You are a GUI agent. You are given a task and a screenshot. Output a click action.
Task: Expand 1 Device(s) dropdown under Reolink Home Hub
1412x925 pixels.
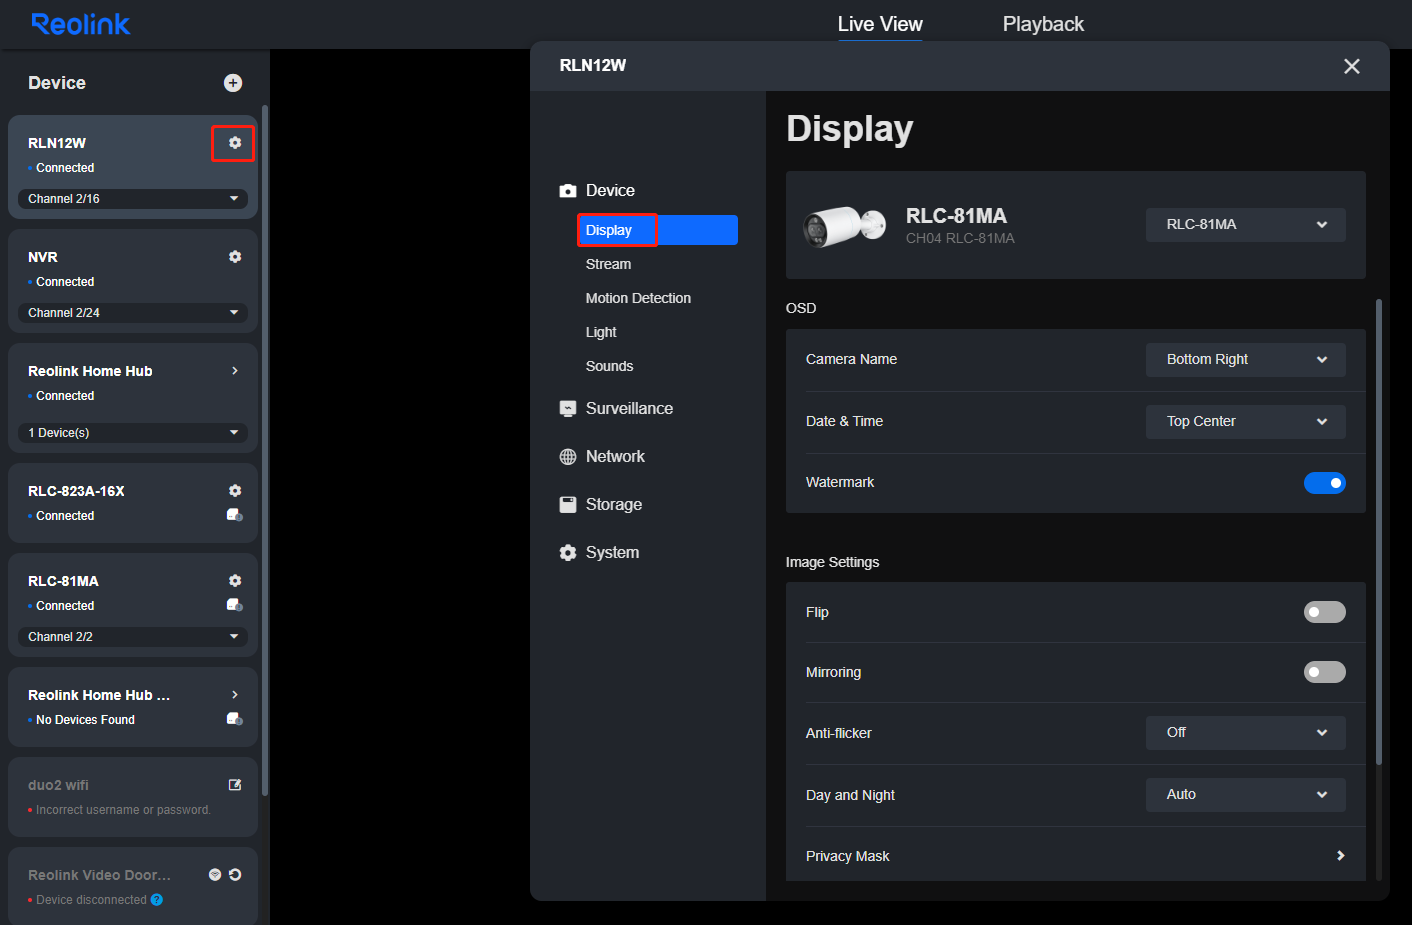pyautogui.click(x=133, y=433)
